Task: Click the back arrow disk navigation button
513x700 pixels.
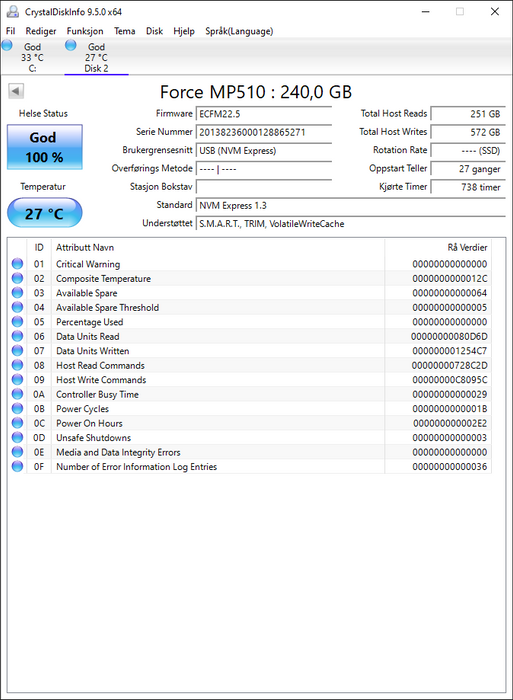Action: (16, 91)
